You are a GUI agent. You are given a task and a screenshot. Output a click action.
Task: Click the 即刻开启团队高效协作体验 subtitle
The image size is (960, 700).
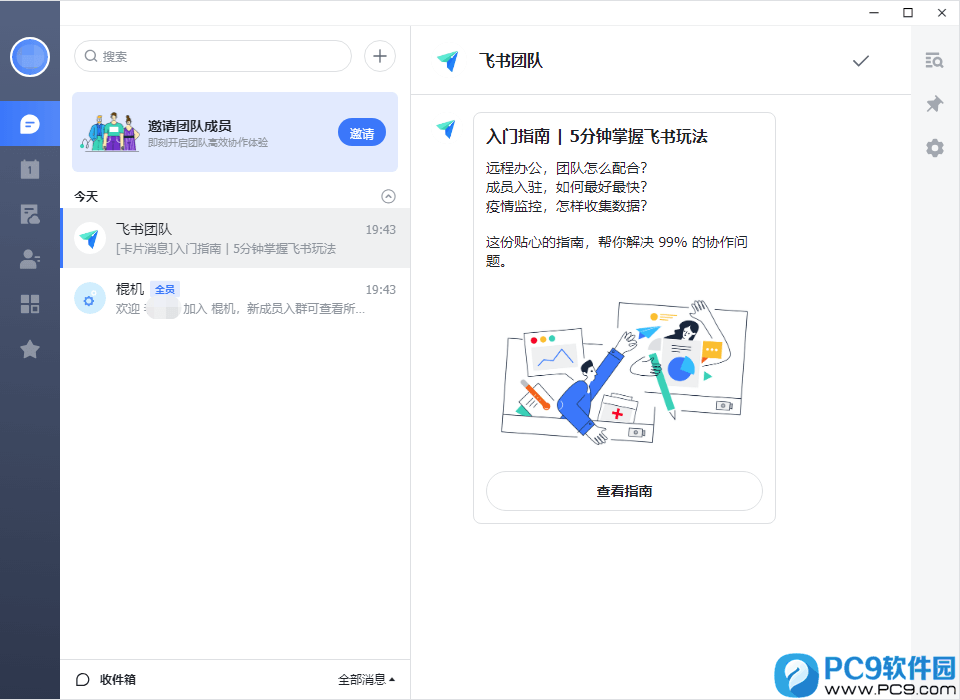(x=208, y=143)
